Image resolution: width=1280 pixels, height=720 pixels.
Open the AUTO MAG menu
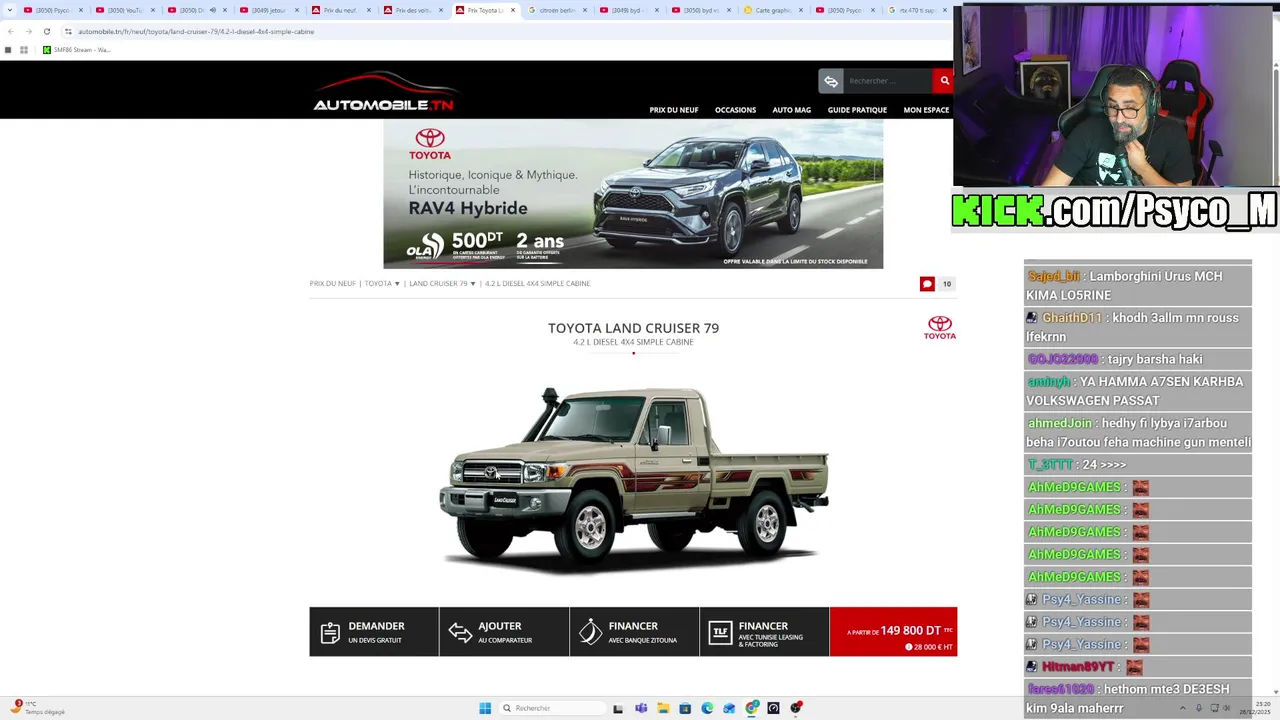[x=791, y=110]
